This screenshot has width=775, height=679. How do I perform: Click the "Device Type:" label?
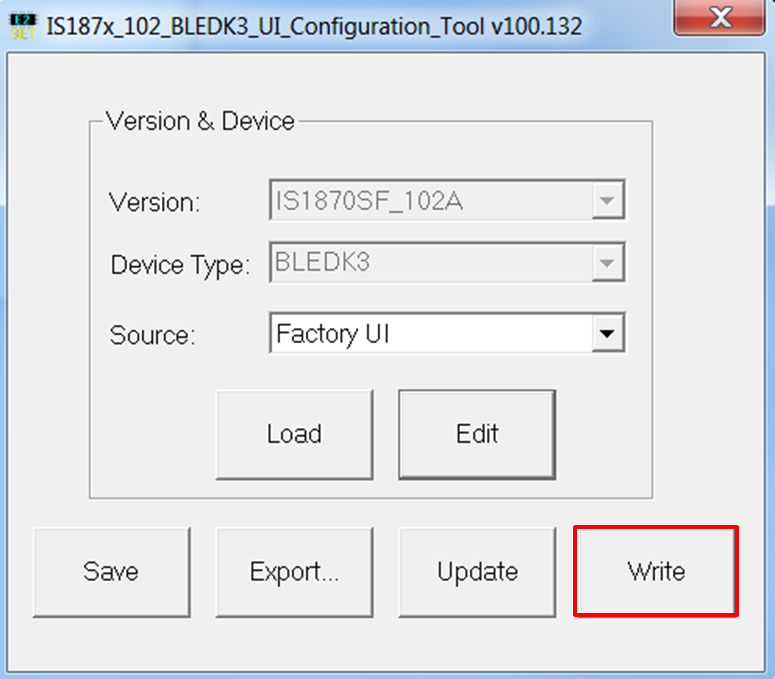[179, 266]
